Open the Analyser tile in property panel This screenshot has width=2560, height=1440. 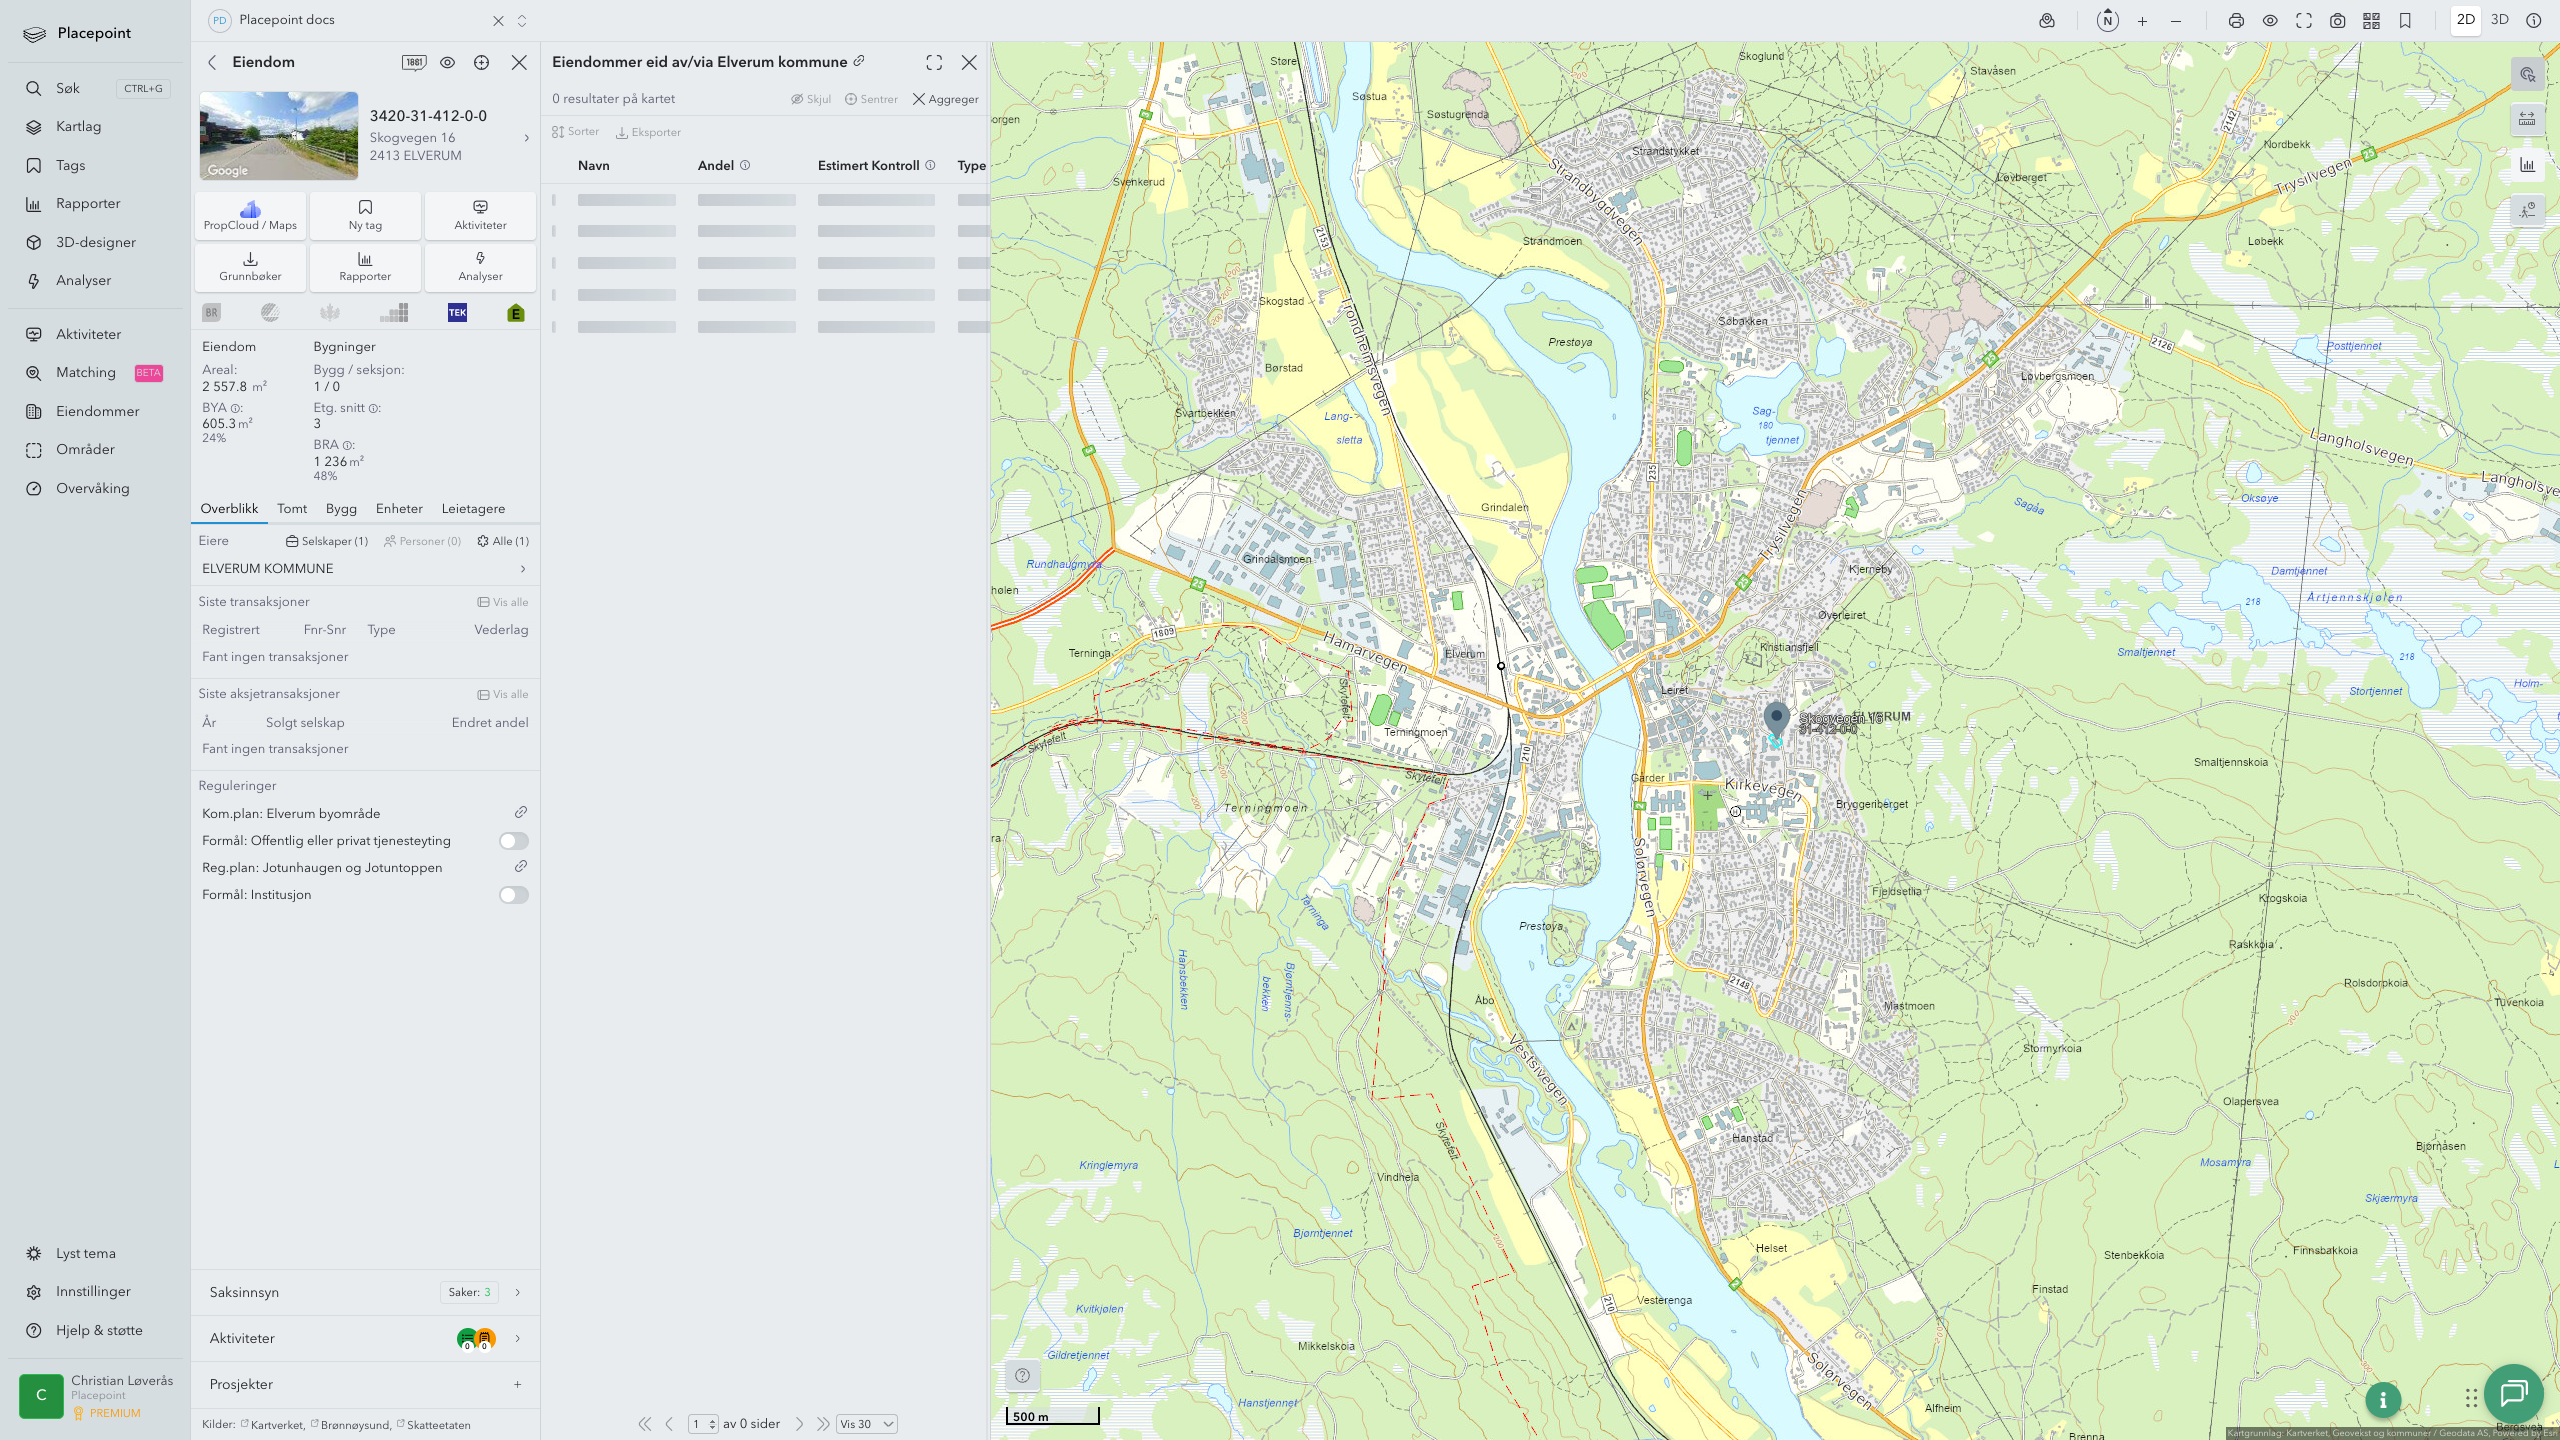[x=480, y=266]
